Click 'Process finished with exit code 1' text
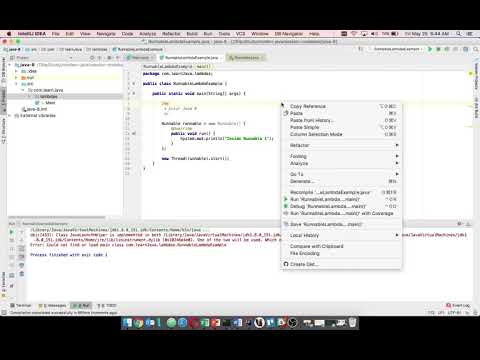The image size is (480, 360). click(69, 255)
